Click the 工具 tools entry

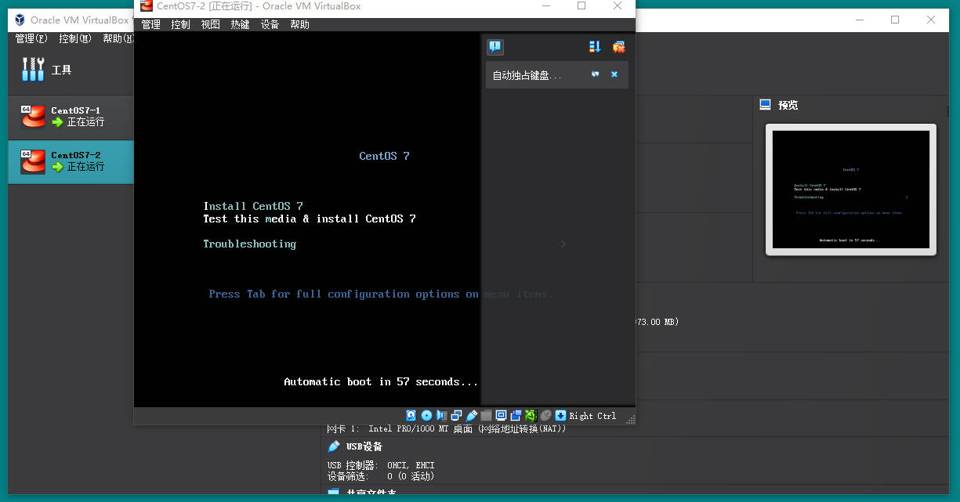(x=61, y=70)
